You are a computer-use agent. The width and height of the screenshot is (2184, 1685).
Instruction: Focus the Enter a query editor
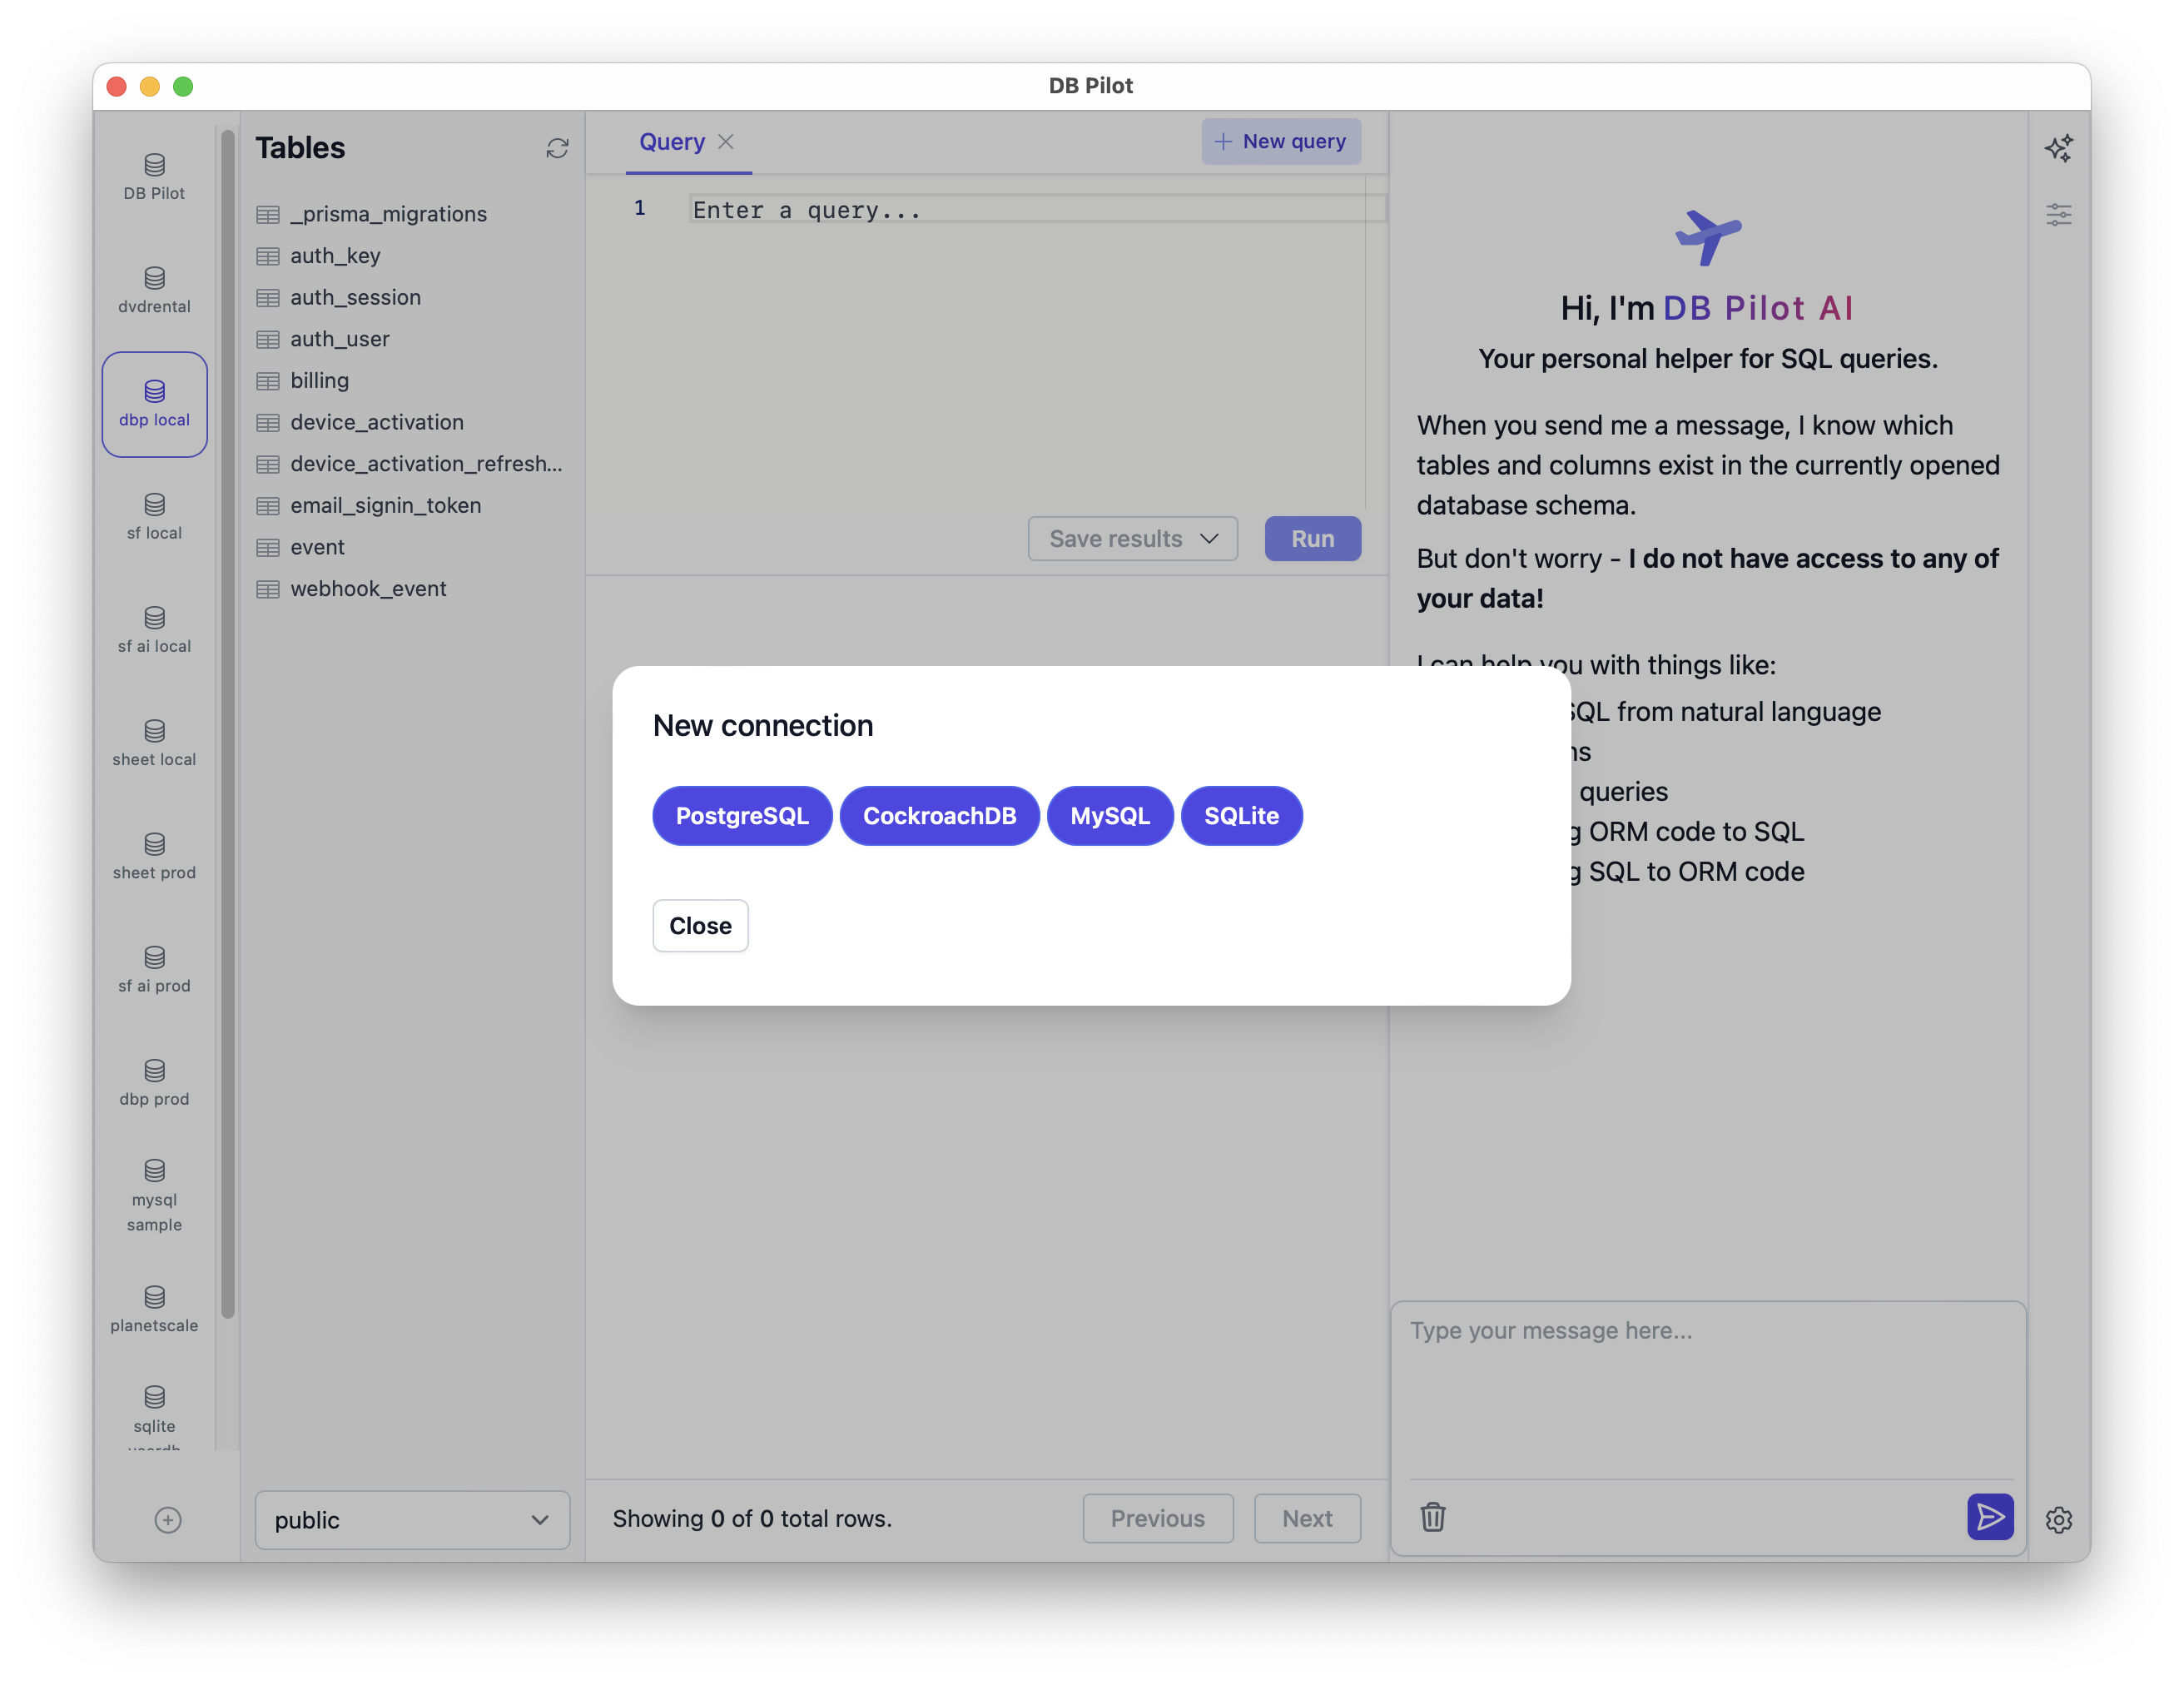click(x=1036, y=210)
